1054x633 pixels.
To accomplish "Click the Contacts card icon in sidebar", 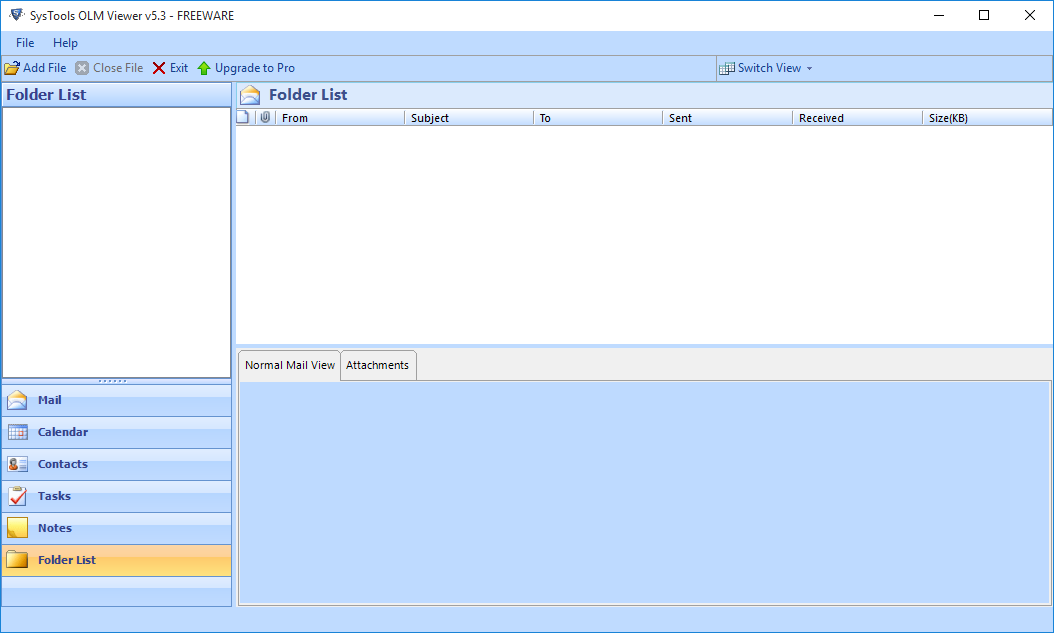I will coord(17,464).
